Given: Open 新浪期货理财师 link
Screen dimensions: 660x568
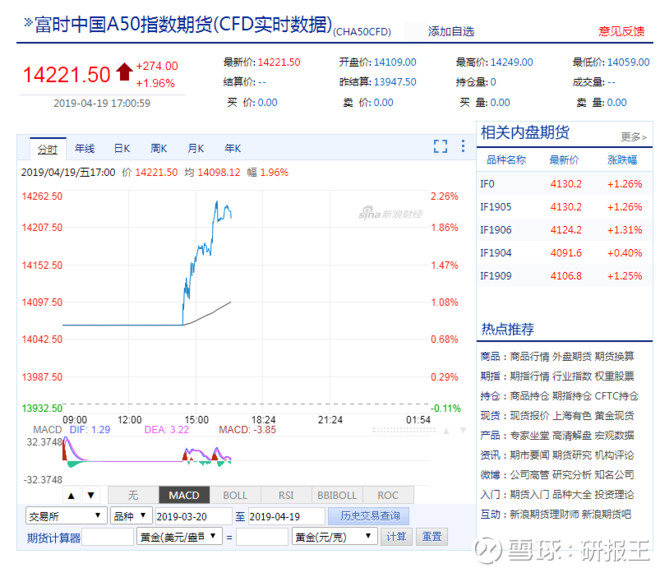Looking at the screenshot, I should click(544, 514).
